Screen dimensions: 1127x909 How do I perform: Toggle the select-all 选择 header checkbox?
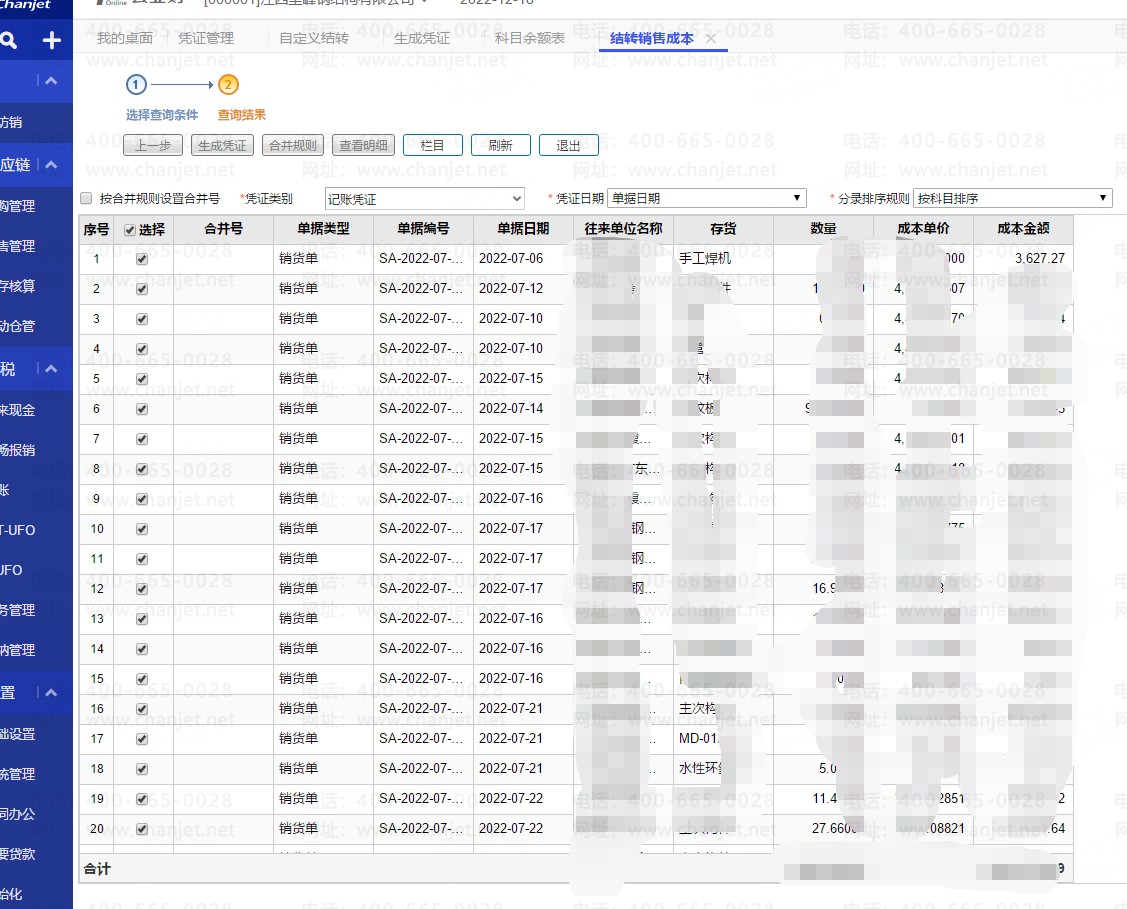pos(128,230)
